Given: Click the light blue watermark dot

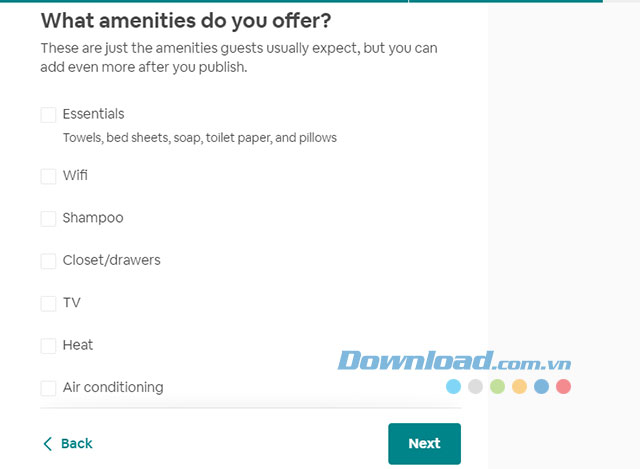Looking at the screenshot, I should pyautogui.click(x=454, y=386).
